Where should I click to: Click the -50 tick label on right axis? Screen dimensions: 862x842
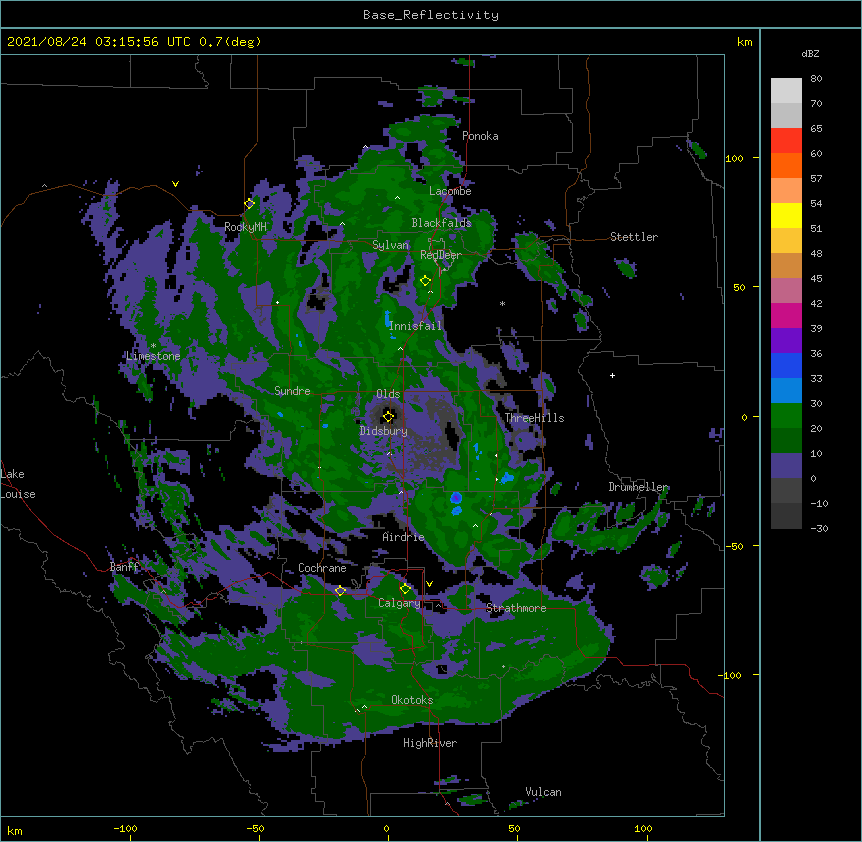coord(734,546)
